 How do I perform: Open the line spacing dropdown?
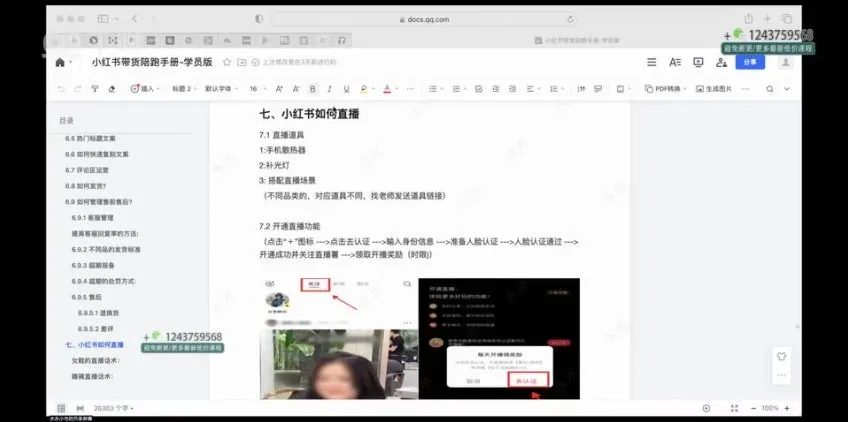(x=556, y=89)
